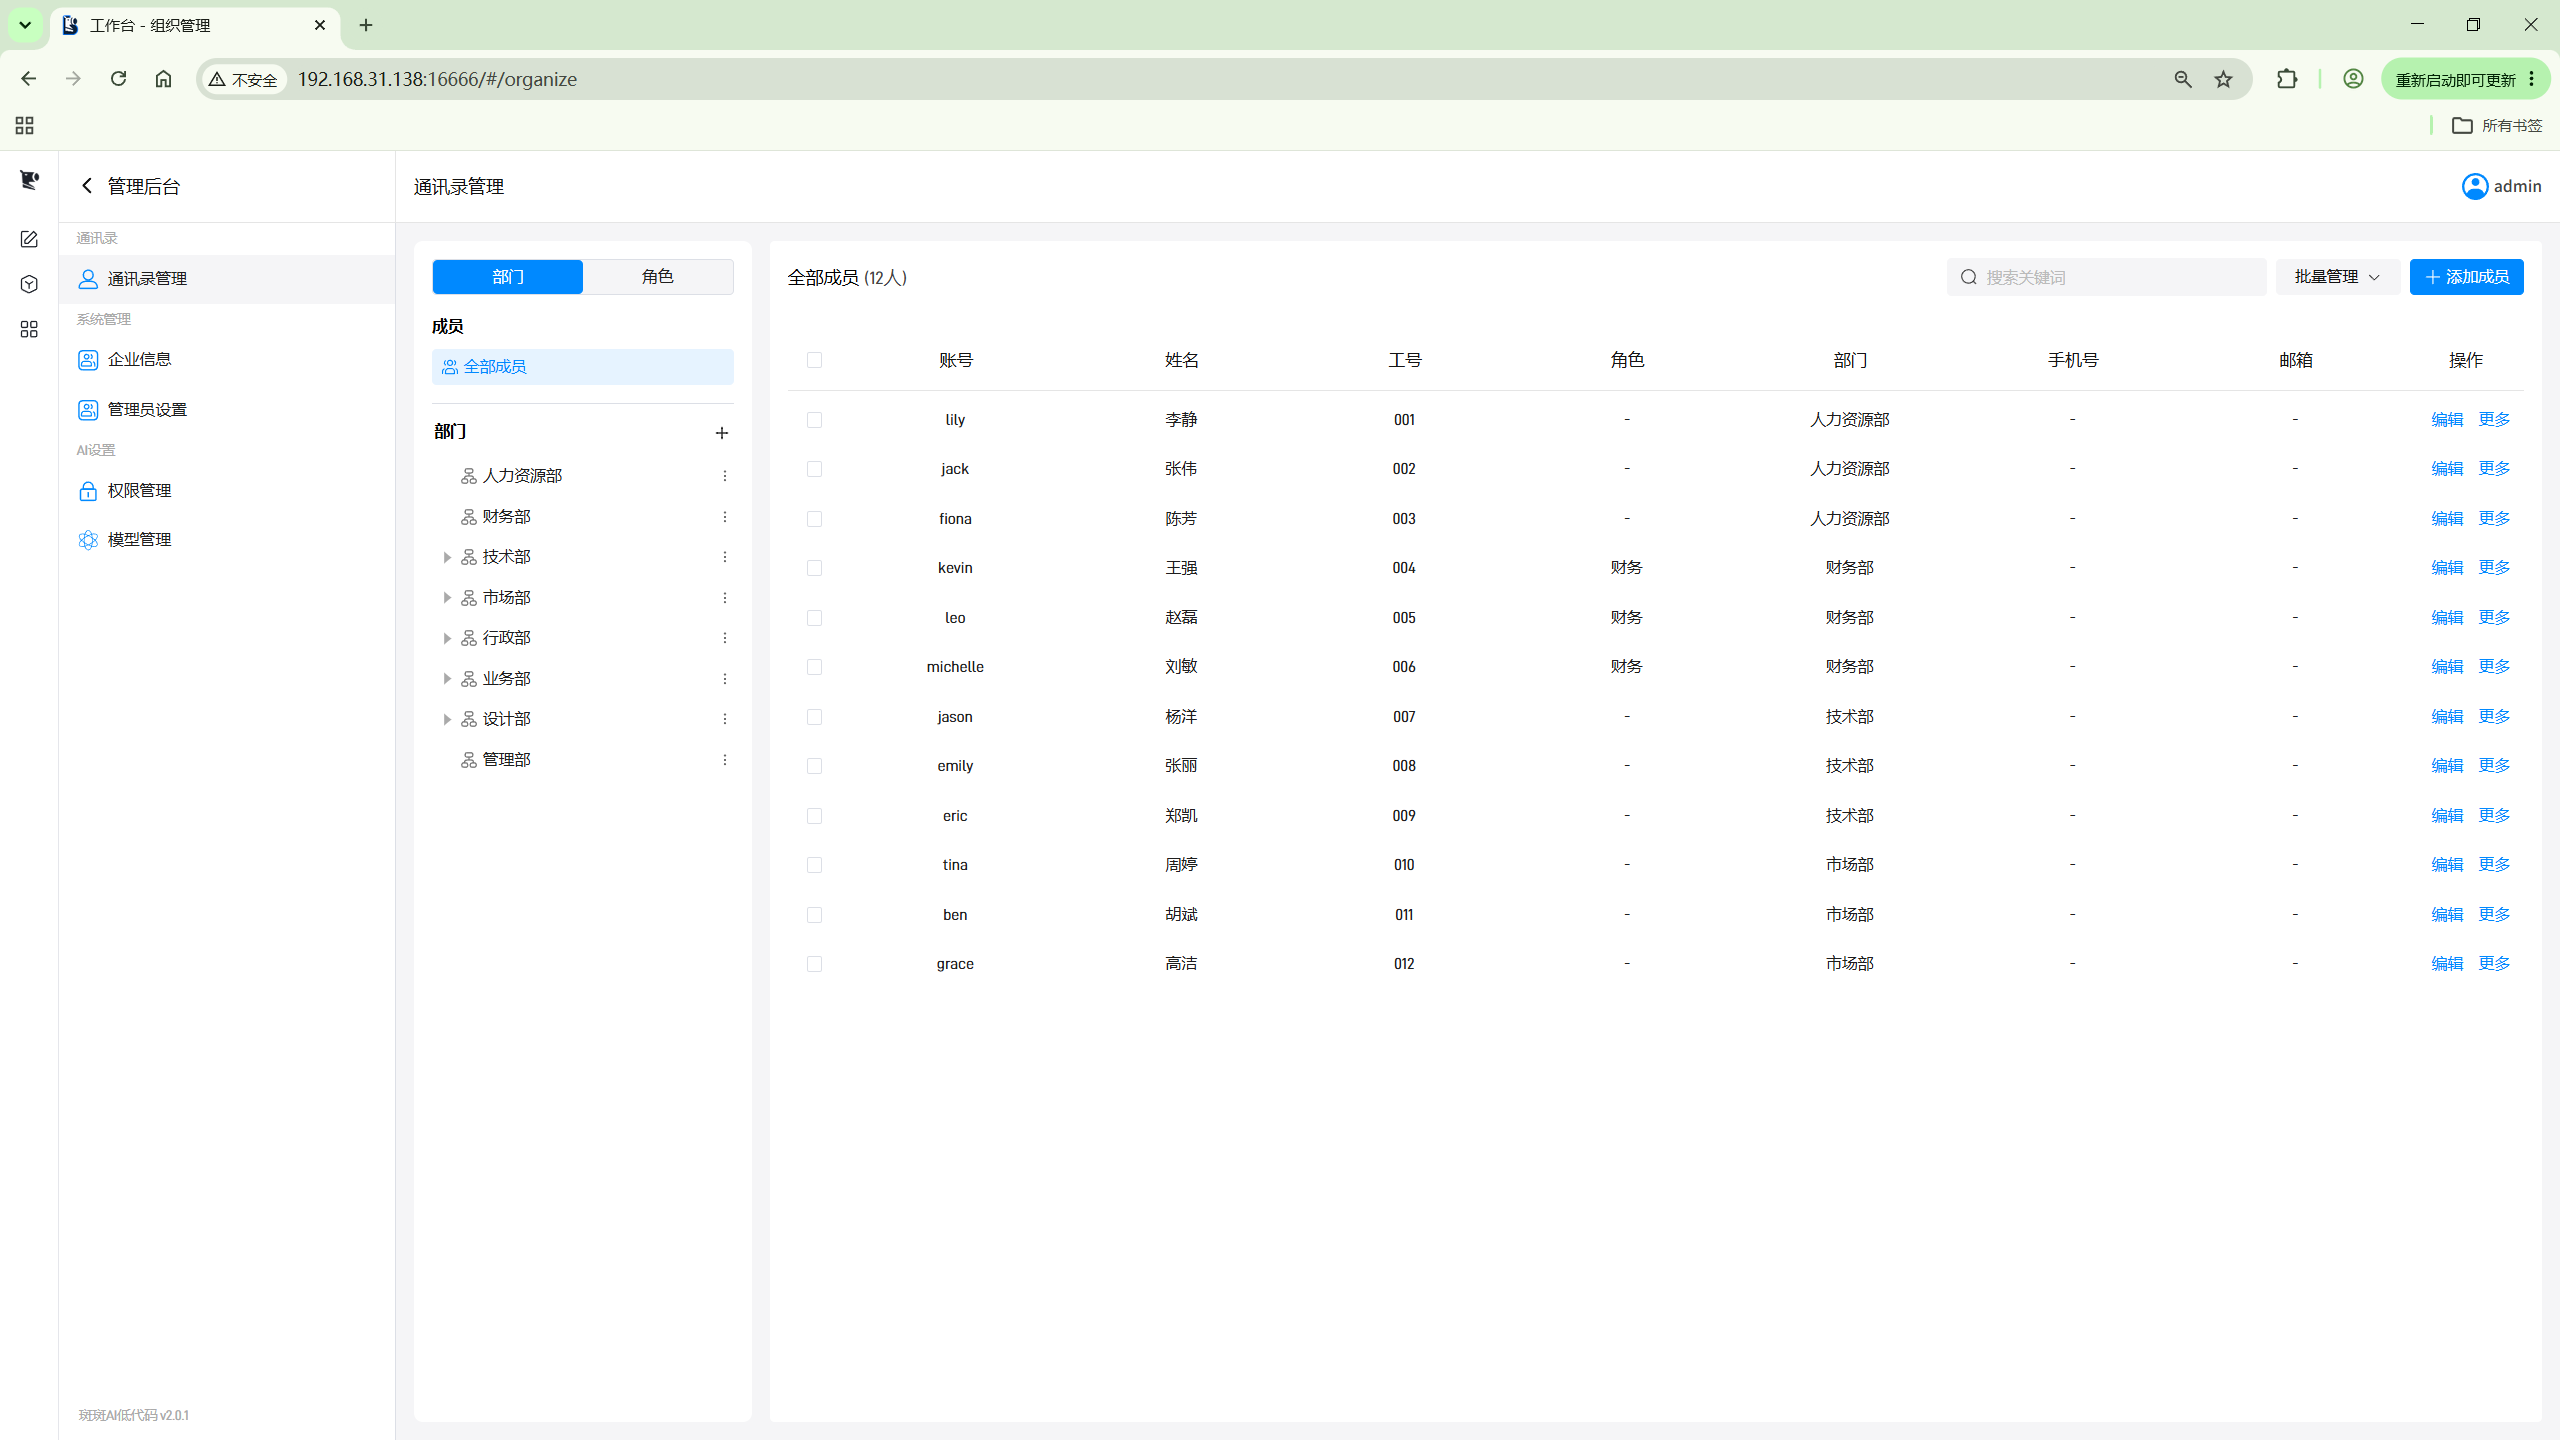The height and width of the screenshot is (1440, 2560).
Task: Open more options for 技术部 department
Action: click(x=725, y=557)
